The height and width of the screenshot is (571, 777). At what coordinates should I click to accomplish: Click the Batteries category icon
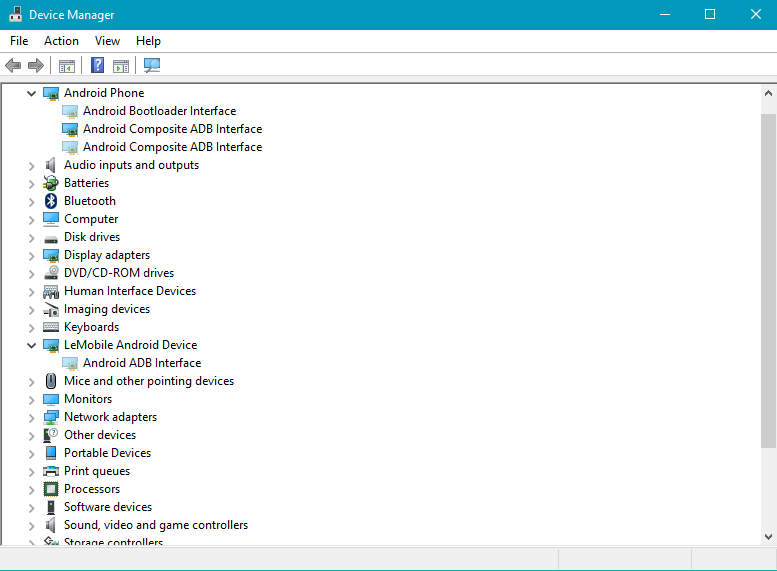[x=51, y=183]
